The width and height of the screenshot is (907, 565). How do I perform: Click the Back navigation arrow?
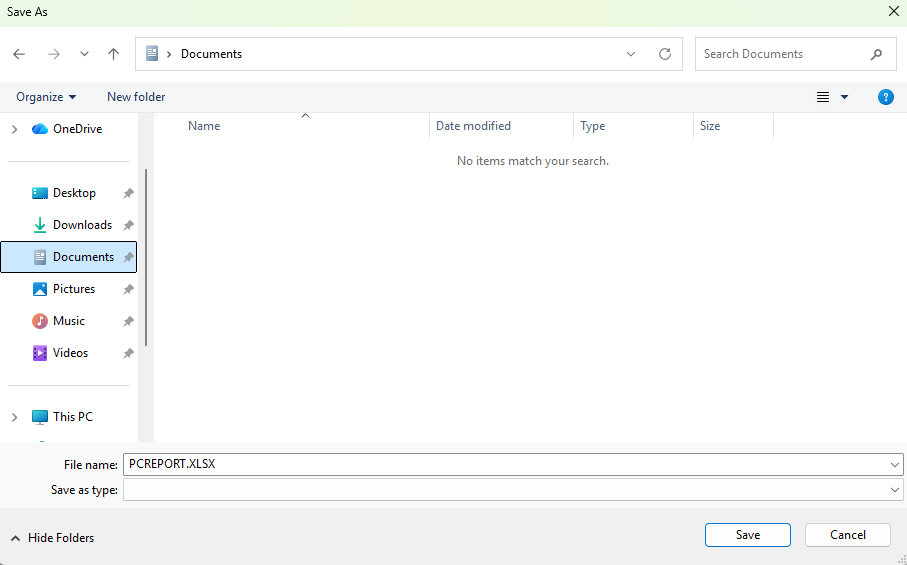(x=19, y=54)
